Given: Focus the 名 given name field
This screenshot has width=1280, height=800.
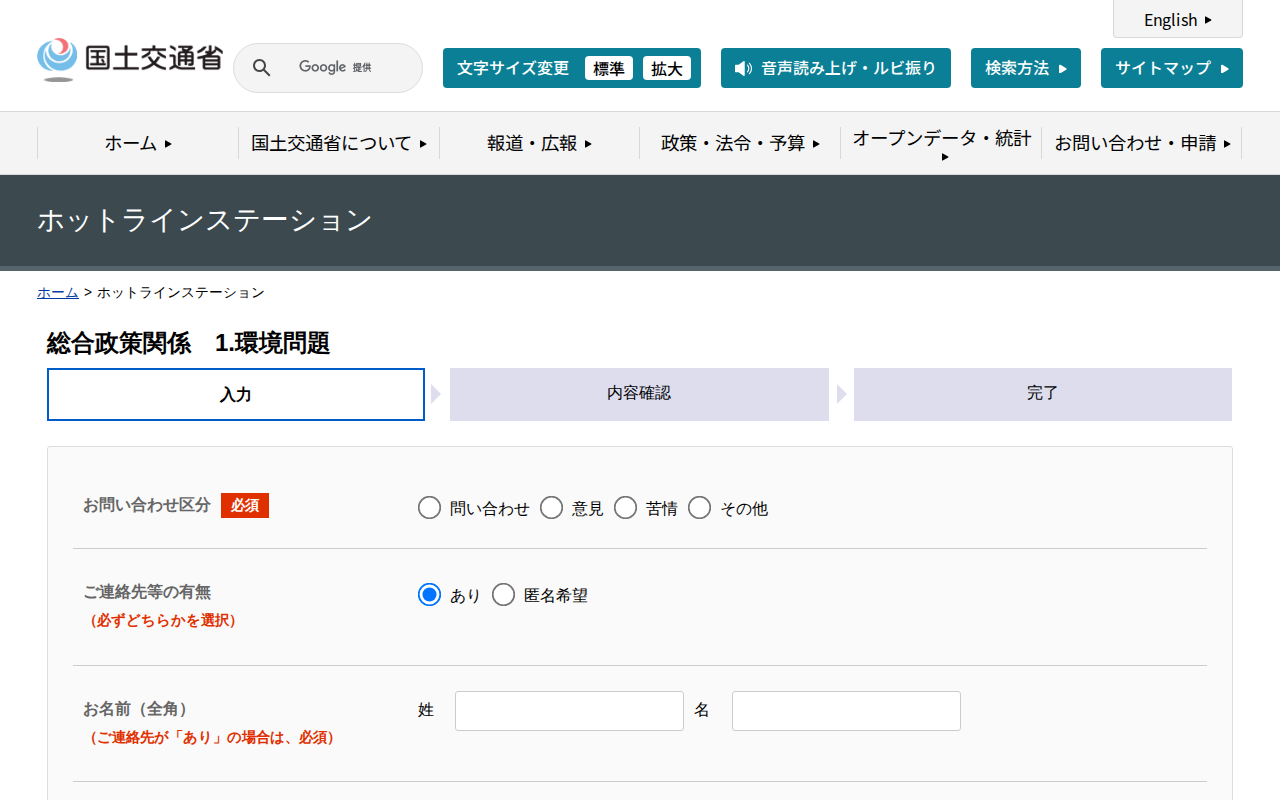Looking at the screenshot, I should 846,711.
